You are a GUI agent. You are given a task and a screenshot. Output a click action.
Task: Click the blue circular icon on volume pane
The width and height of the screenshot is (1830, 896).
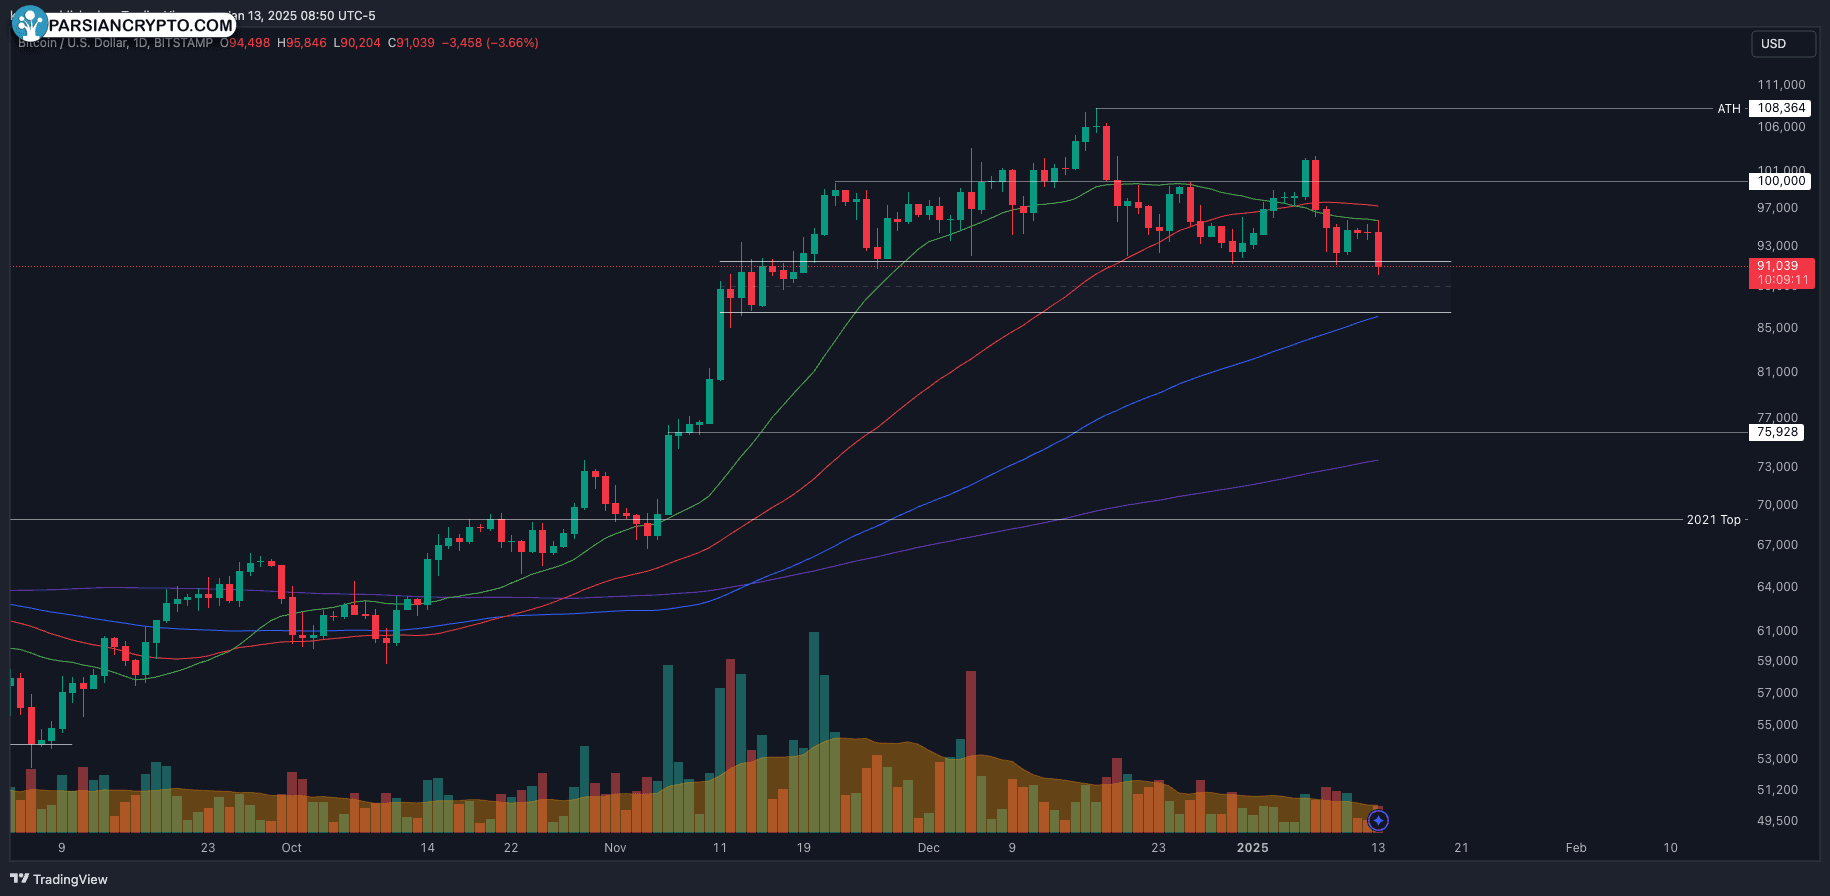[x=1378, y=821]
